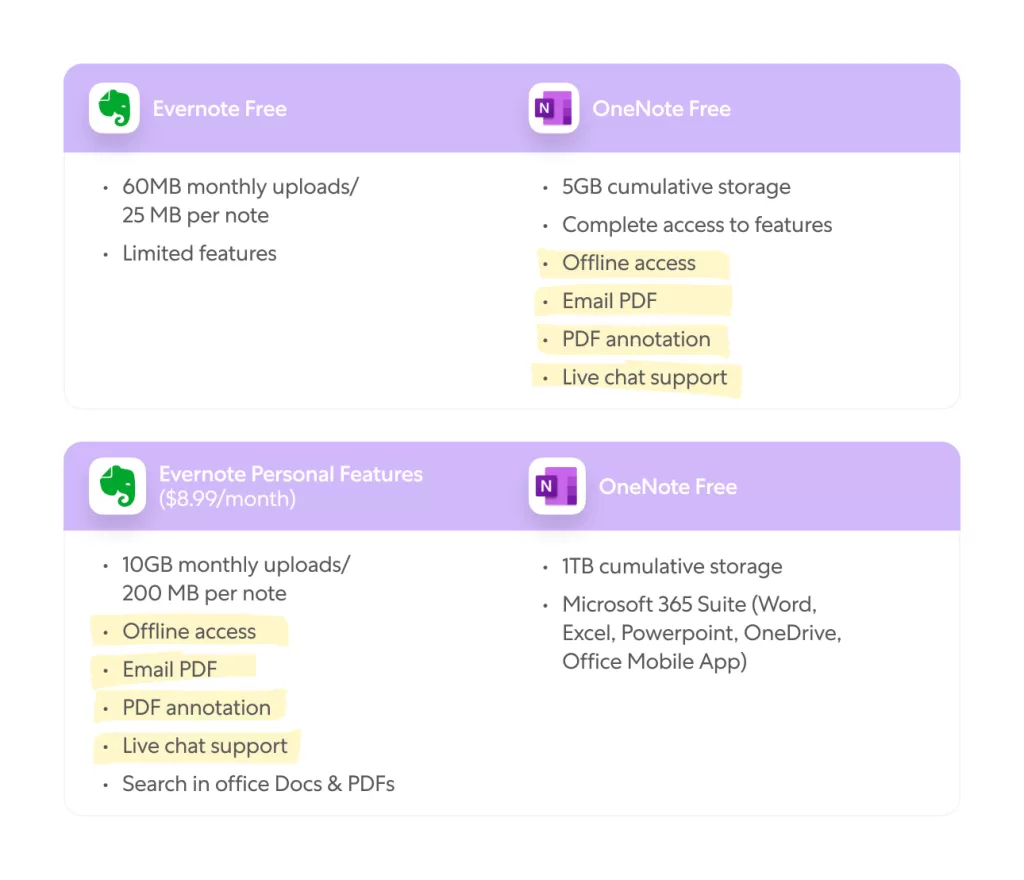1024x880 pixels.
Task: Click the Evernote elephant icon beside Evernote Free
Action: (x=114, y=108)
